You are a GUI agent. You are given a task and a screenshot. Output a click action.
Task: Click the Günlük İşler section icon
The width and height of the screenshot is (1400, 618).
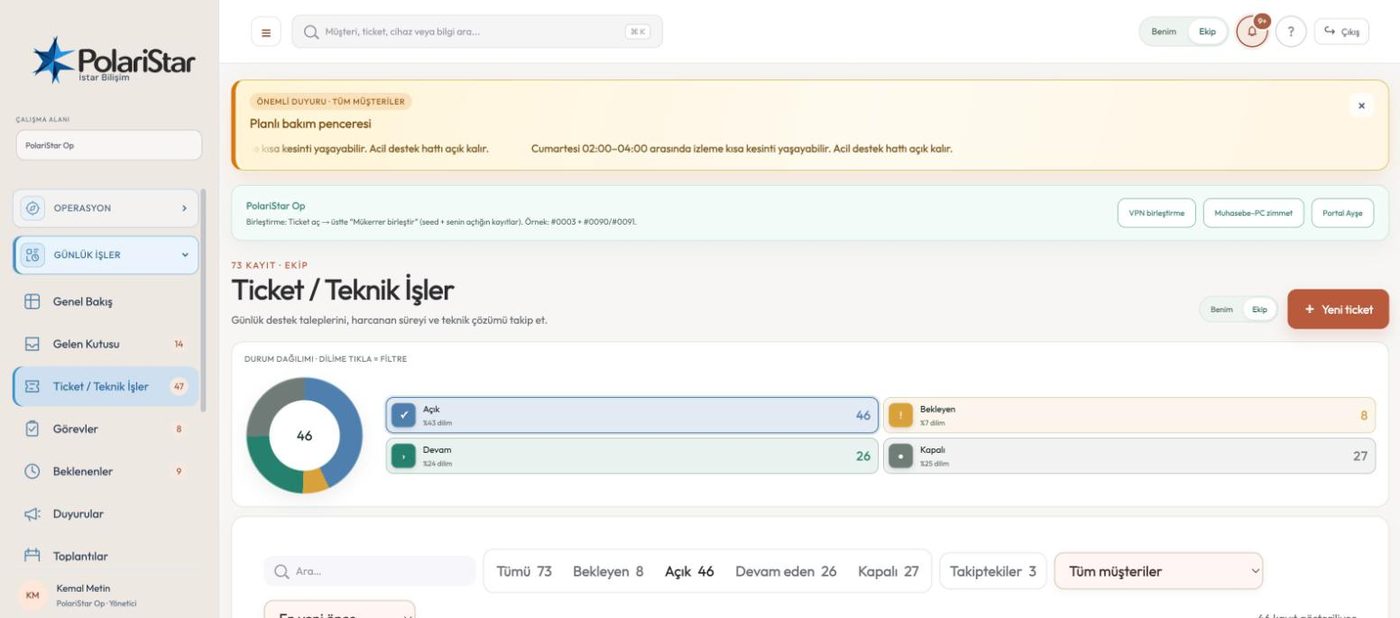[x=33, y=255]
